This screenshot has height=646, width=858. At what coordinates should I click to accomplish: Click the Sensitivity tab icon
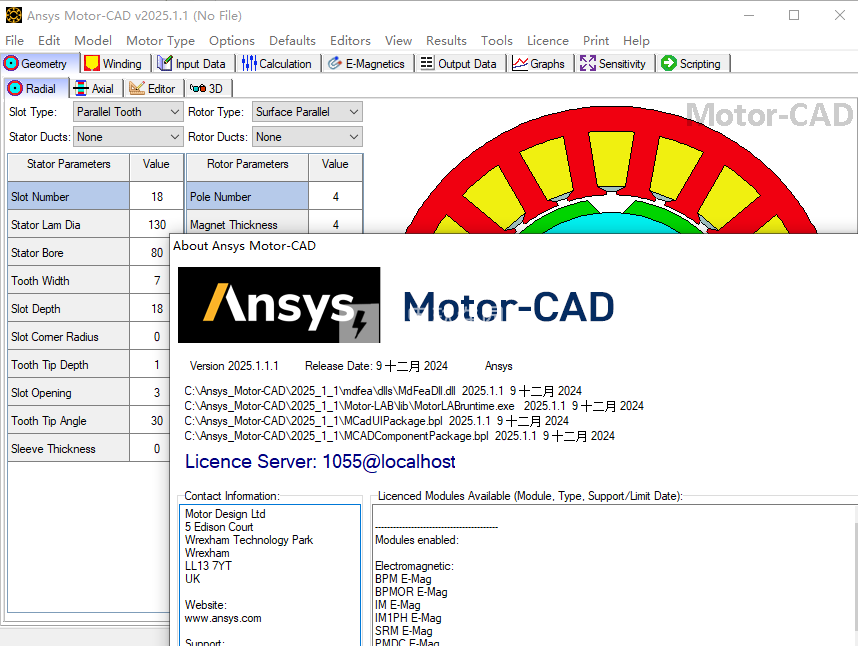(x=588, y=64)
